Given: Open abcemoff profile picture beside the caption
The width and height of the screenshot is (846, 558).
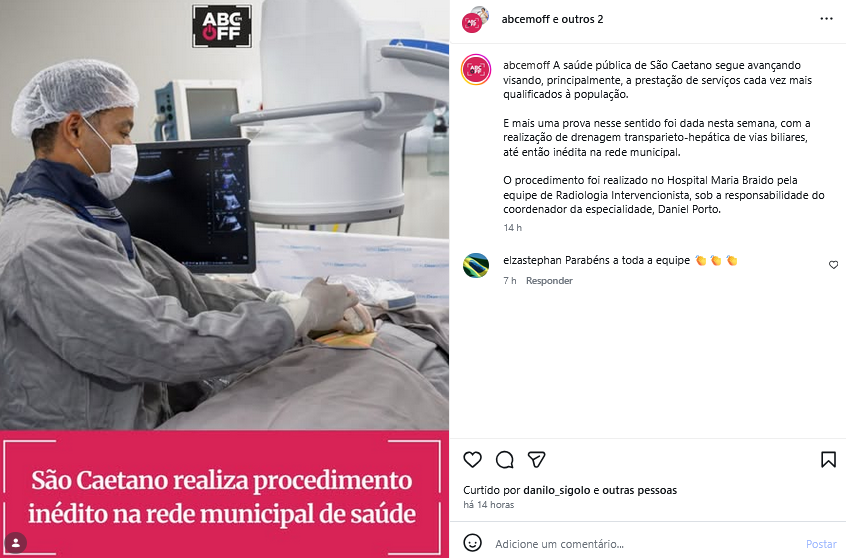Looking at the screenshot, I should (476, 70).
